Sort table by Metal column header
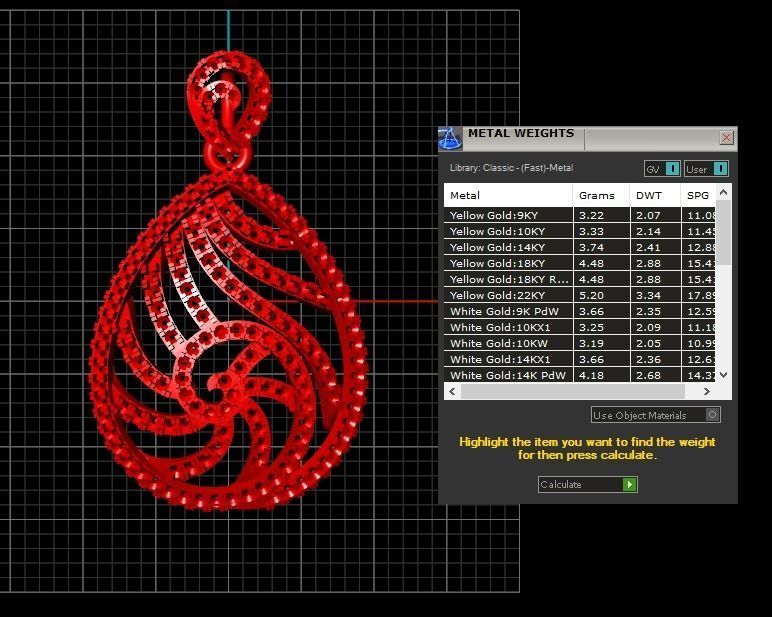 pos(508,195)
